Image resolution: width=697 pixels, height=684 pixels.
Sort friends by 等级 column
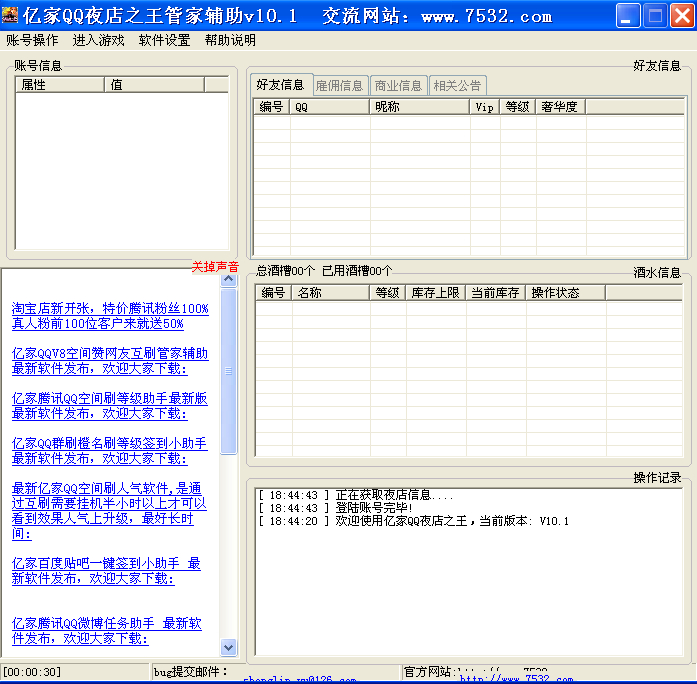coord(518,107)
